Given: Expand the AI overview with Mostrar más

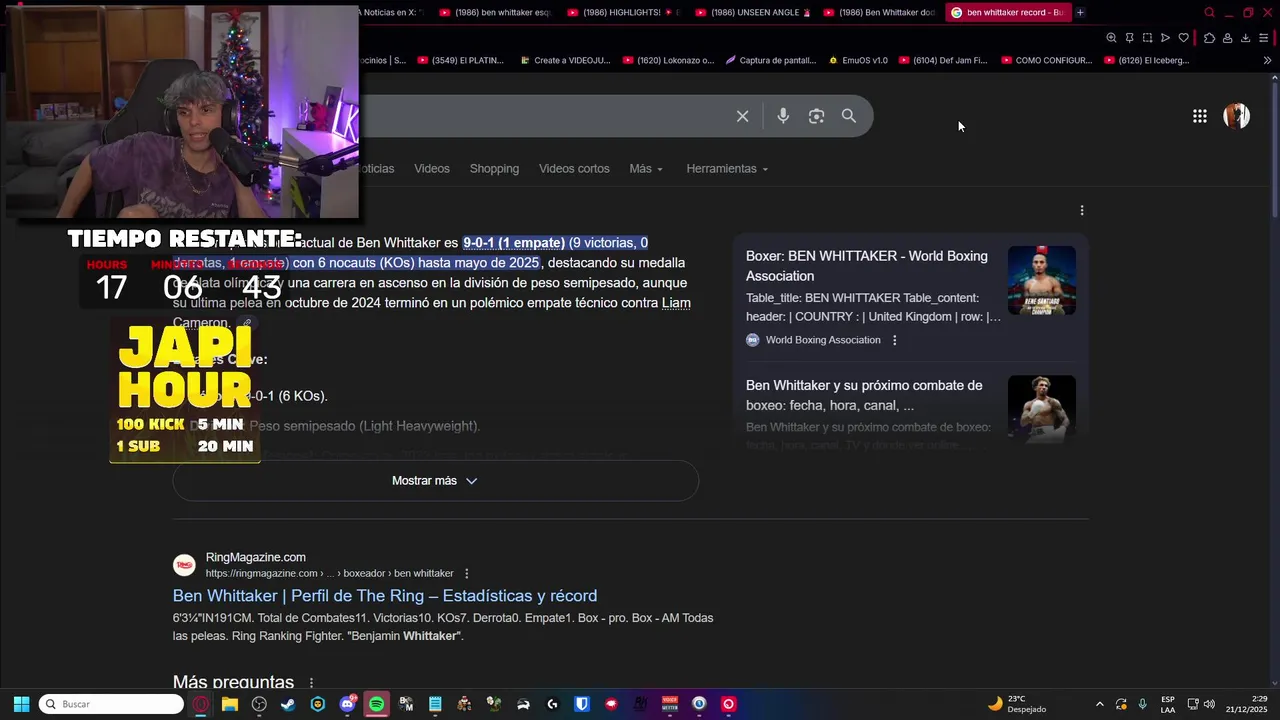Looking at the screenshot, I should [435, 481].
